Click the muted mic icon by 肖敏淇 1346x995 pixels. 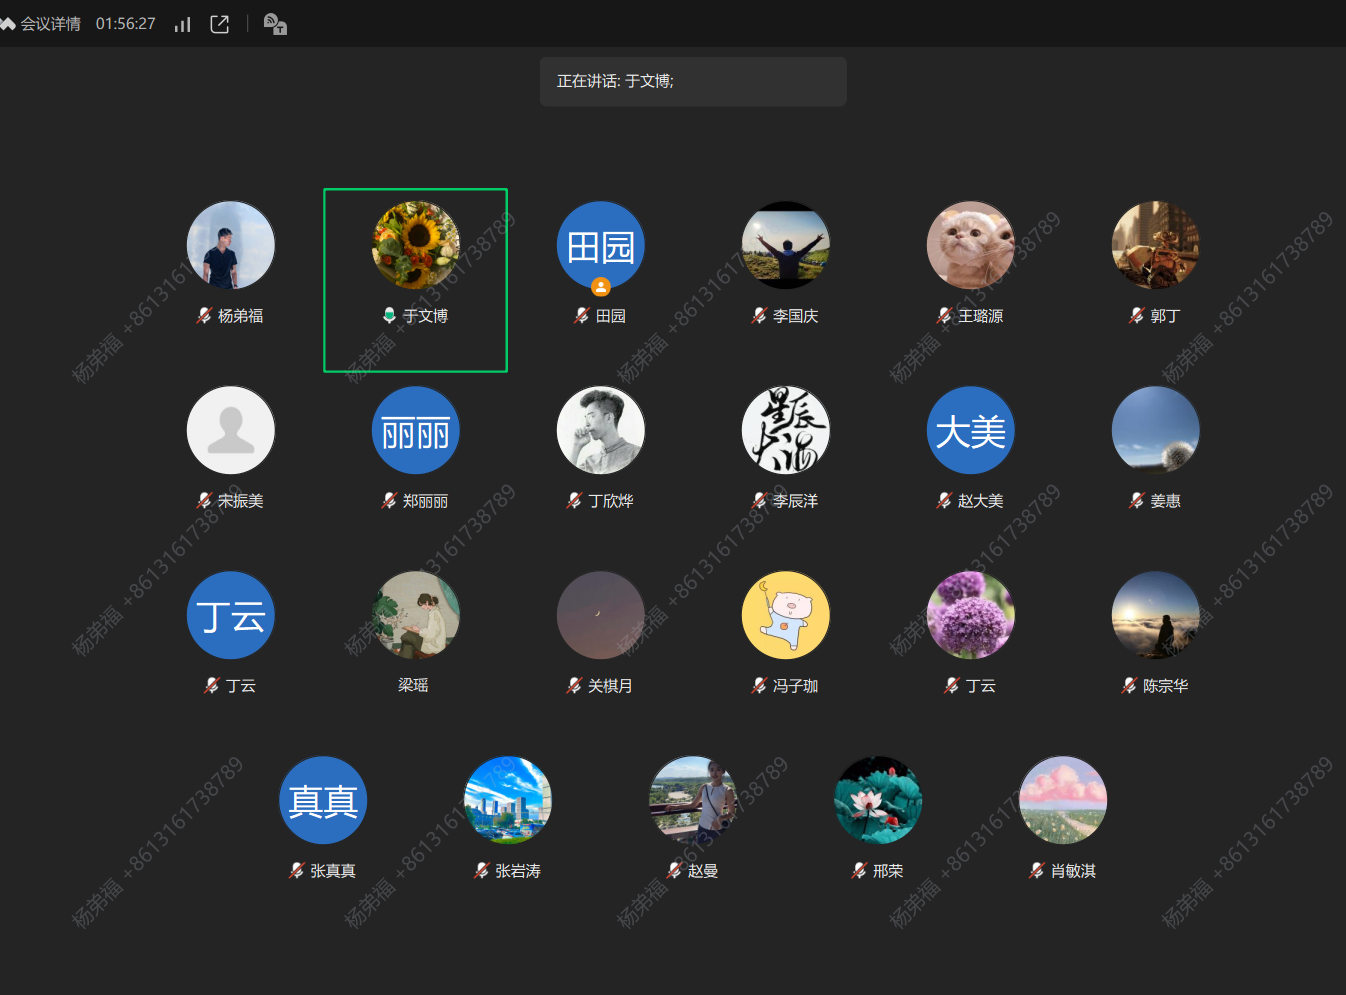click(1037, 871)
